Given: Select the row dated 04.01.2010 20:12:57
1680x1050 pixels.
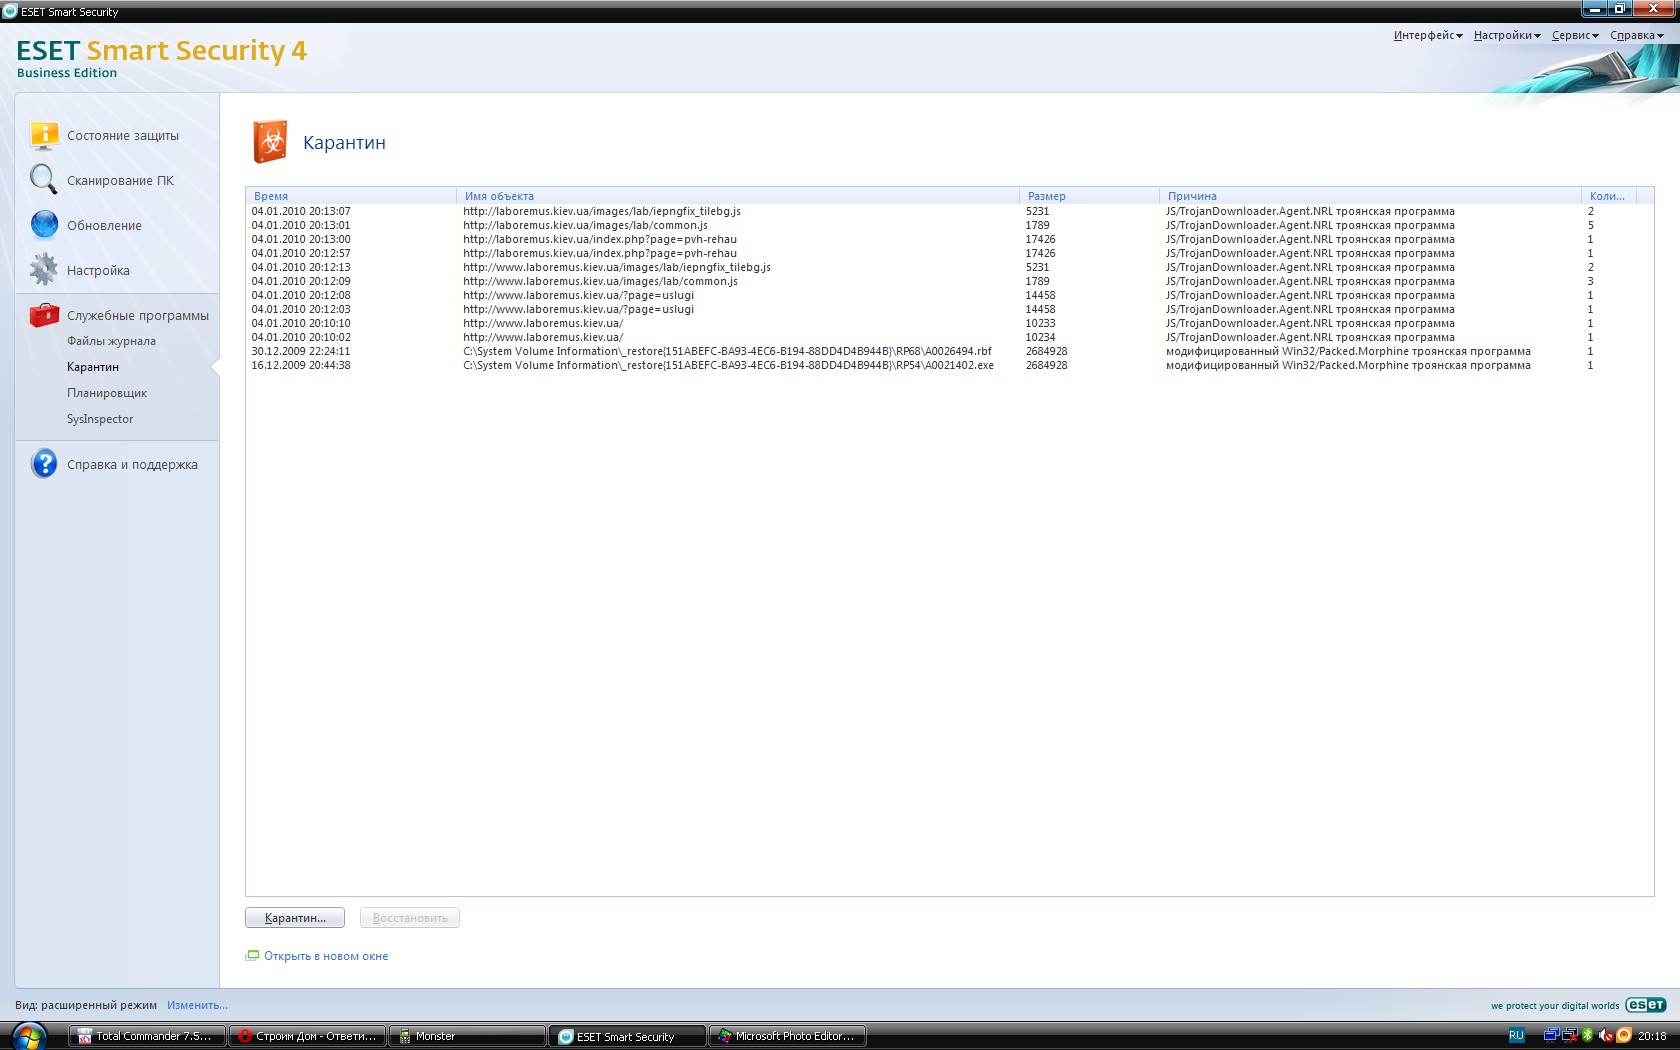Looking at the screenshot, I should [949, 253].
